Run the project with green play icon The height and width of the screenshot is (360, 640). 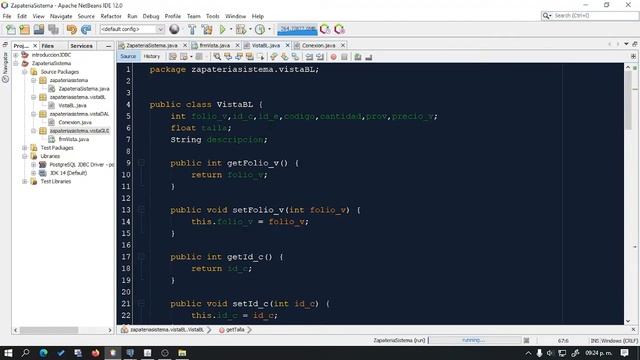(x=222, y=29)
